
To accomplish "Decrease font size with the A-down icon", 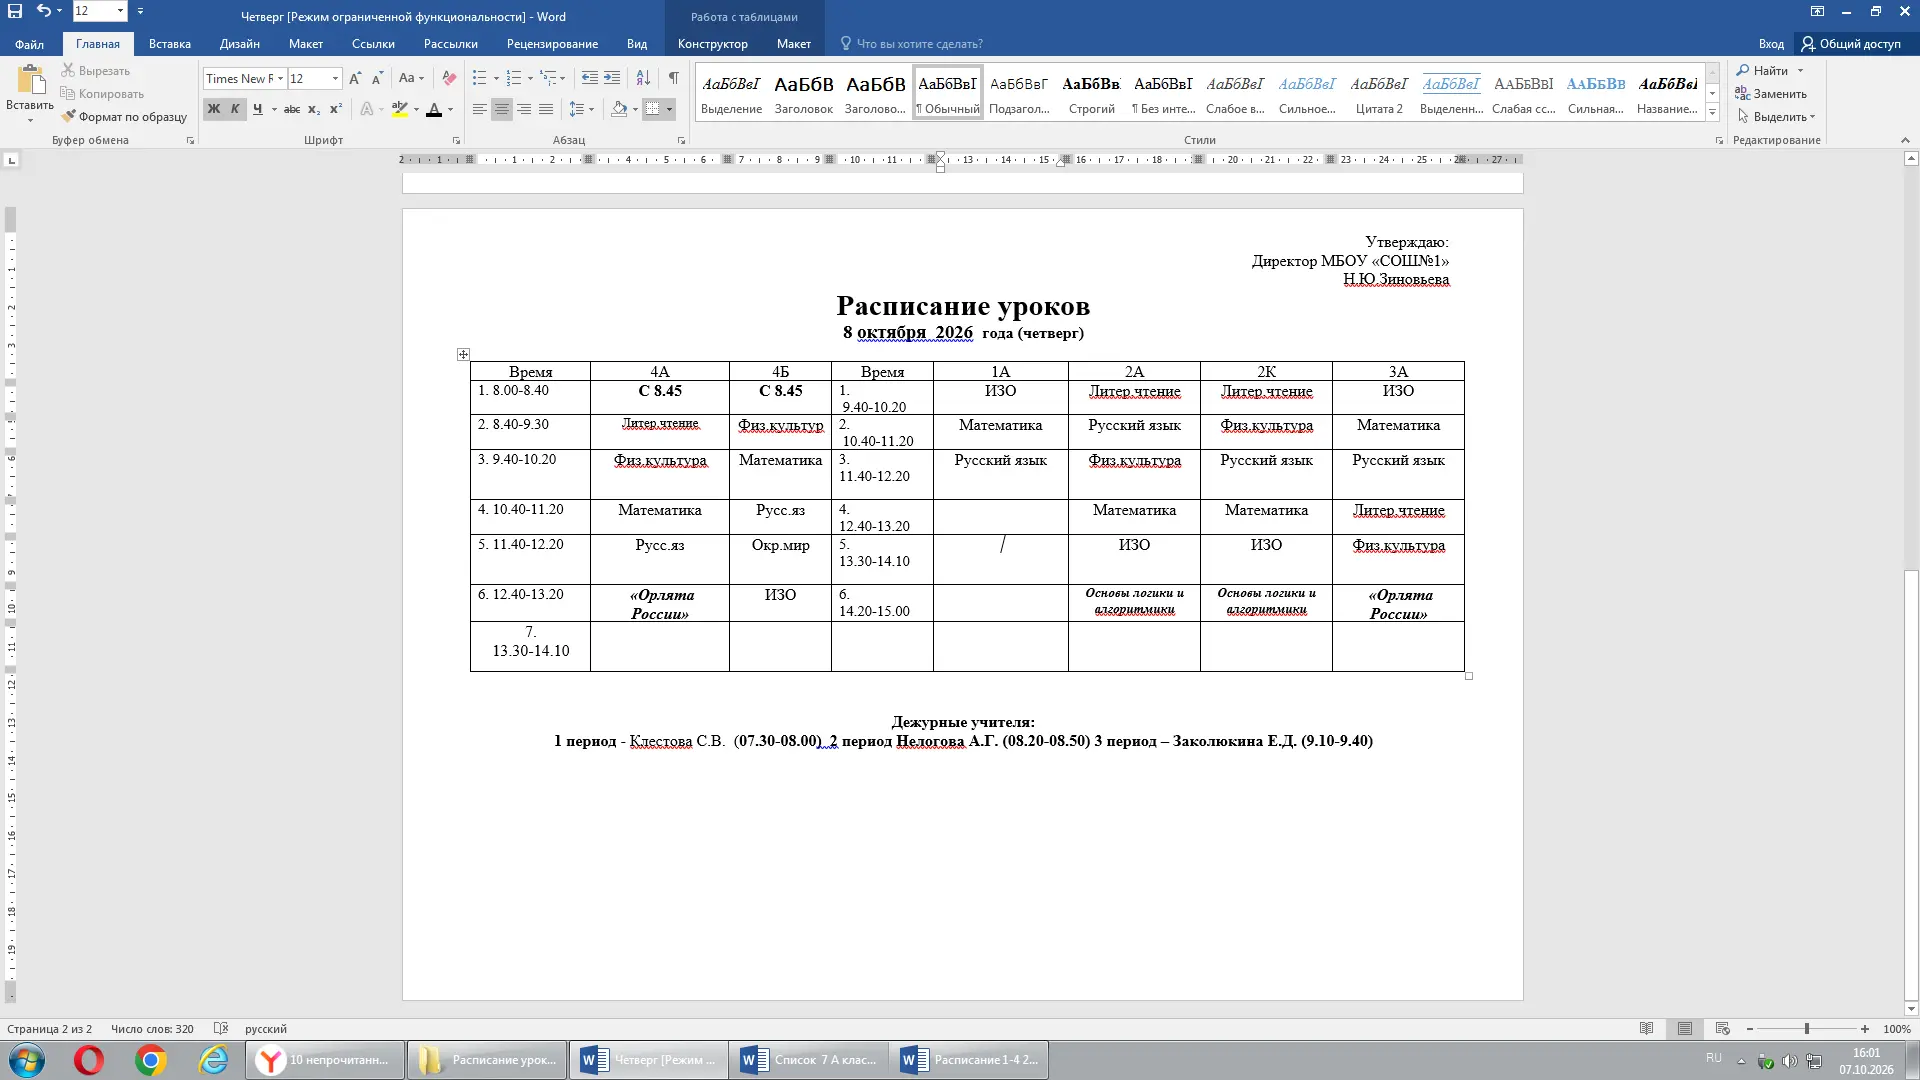I will 377,78.
